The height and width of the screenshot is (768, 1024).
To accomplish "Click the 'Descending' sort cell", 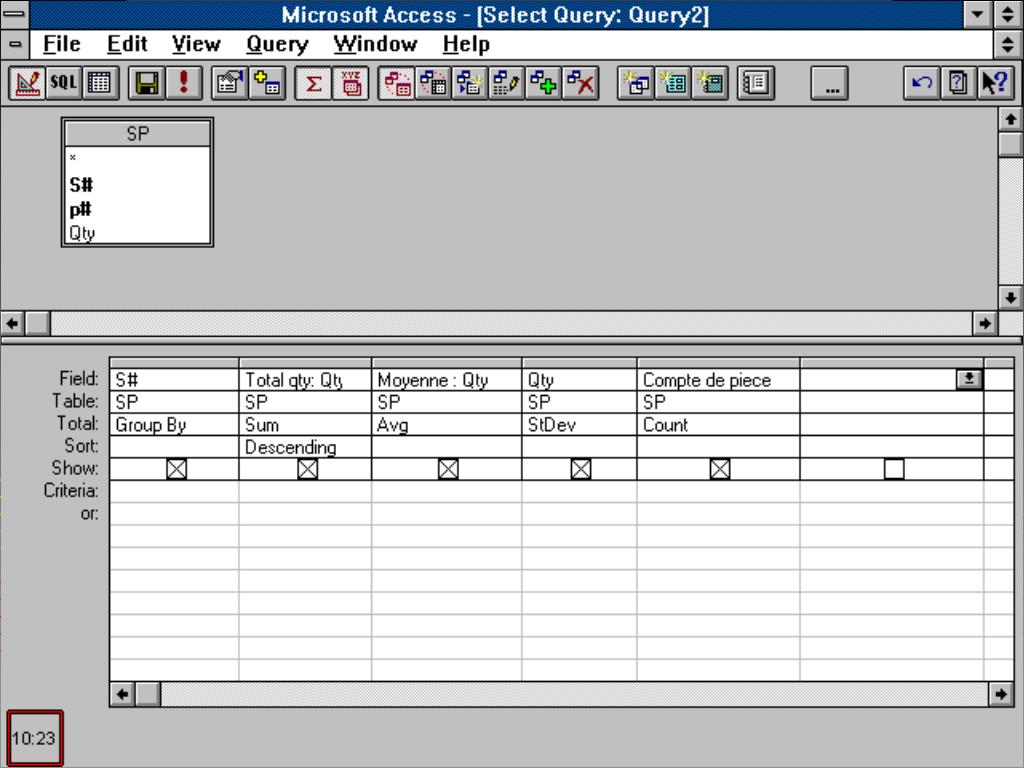I will [x=305, y=447].
